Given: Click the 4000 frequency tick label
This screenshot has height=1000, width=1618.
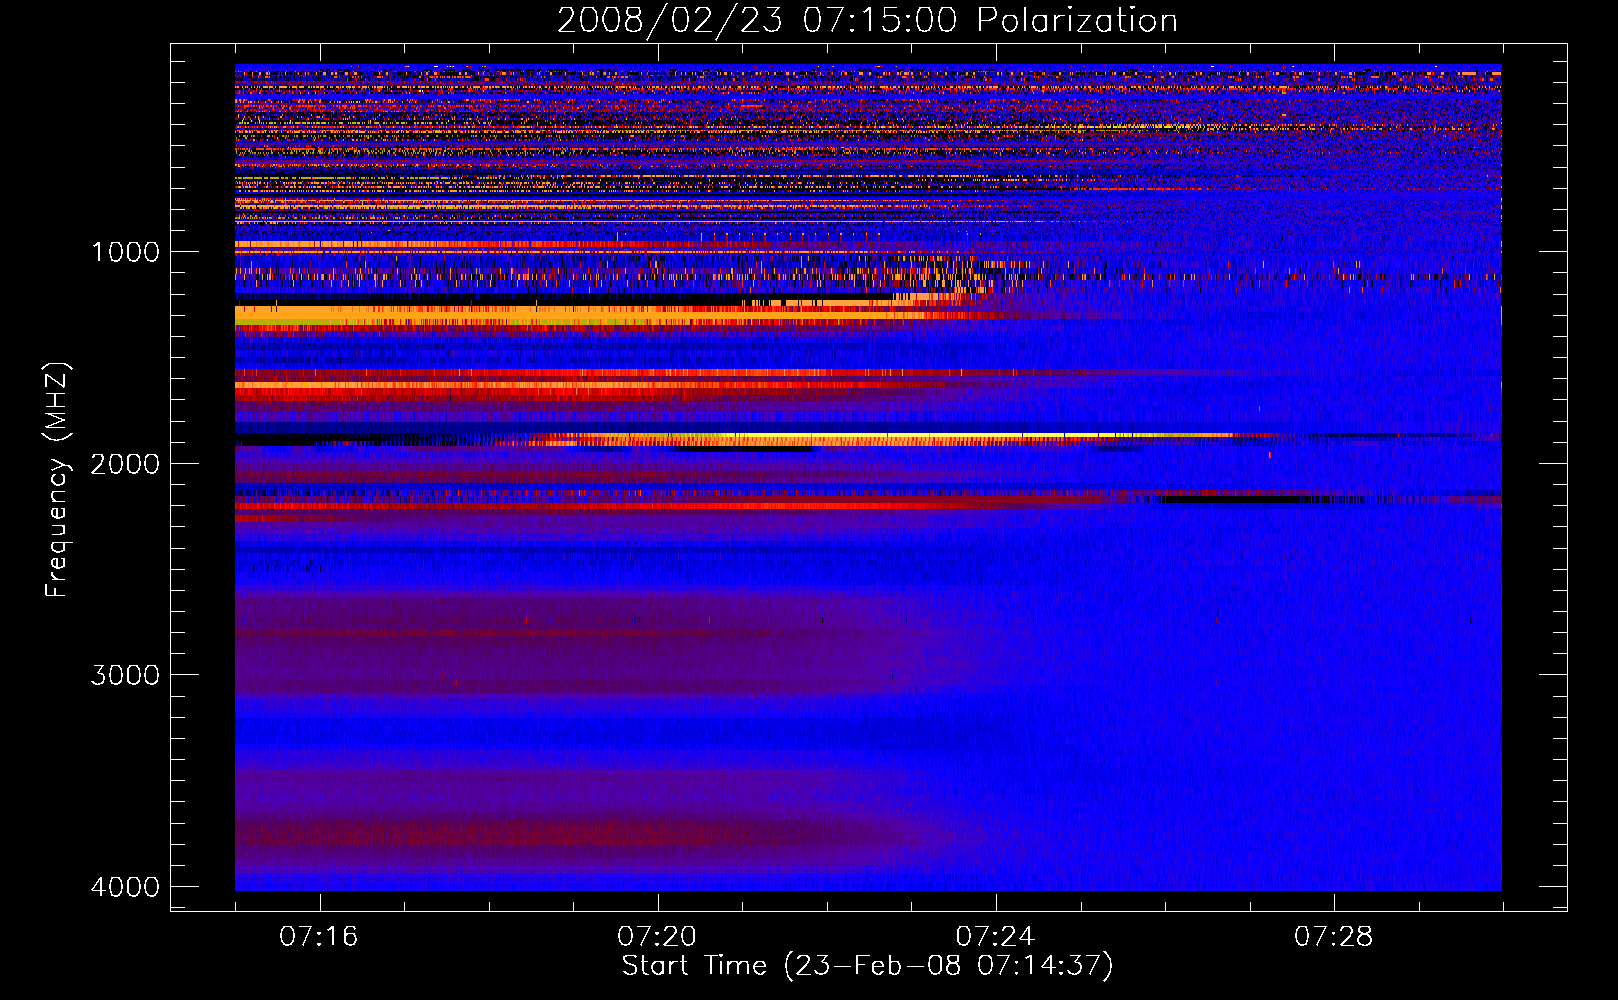Looking at the screenshot, I should pos(125,887).
